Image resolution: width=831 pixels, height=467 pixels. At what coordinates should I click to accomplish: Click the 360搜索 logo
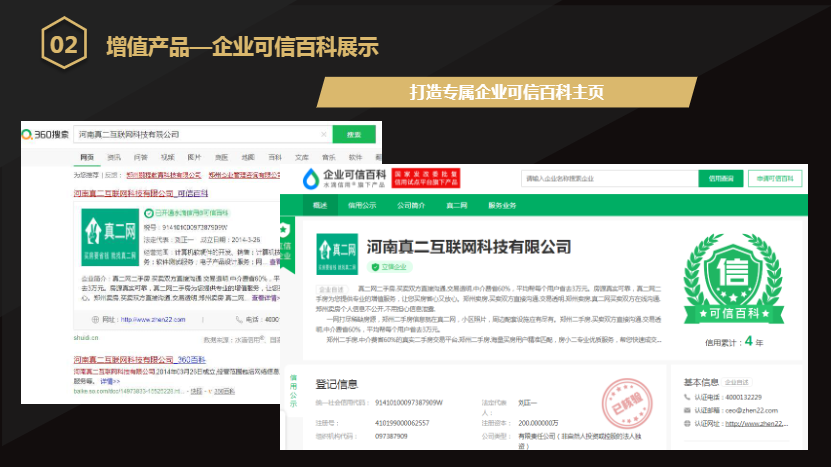[45, 135]
